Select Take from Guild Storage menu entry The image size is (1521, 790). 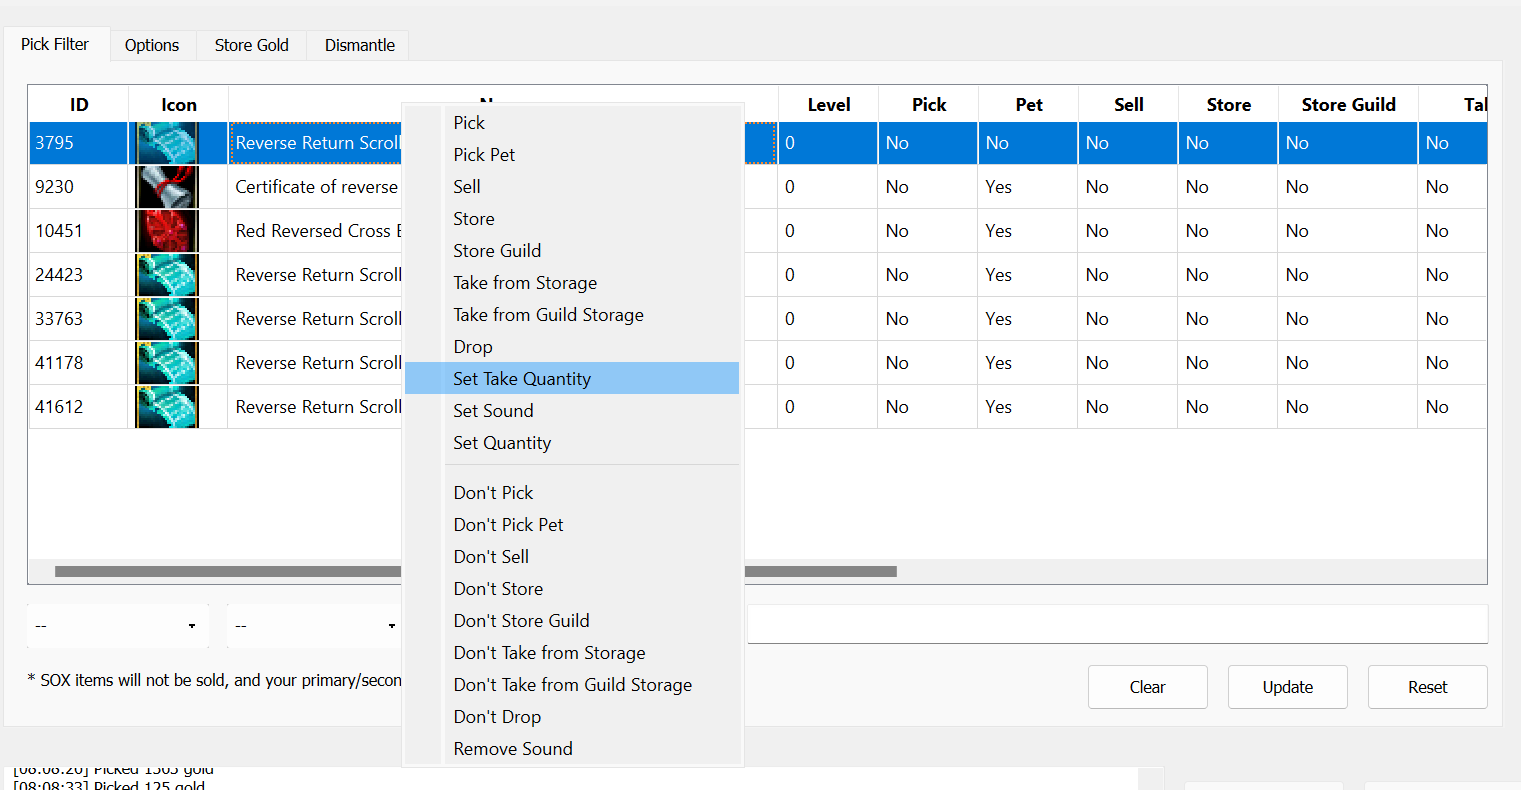click(x=548, y=315)
